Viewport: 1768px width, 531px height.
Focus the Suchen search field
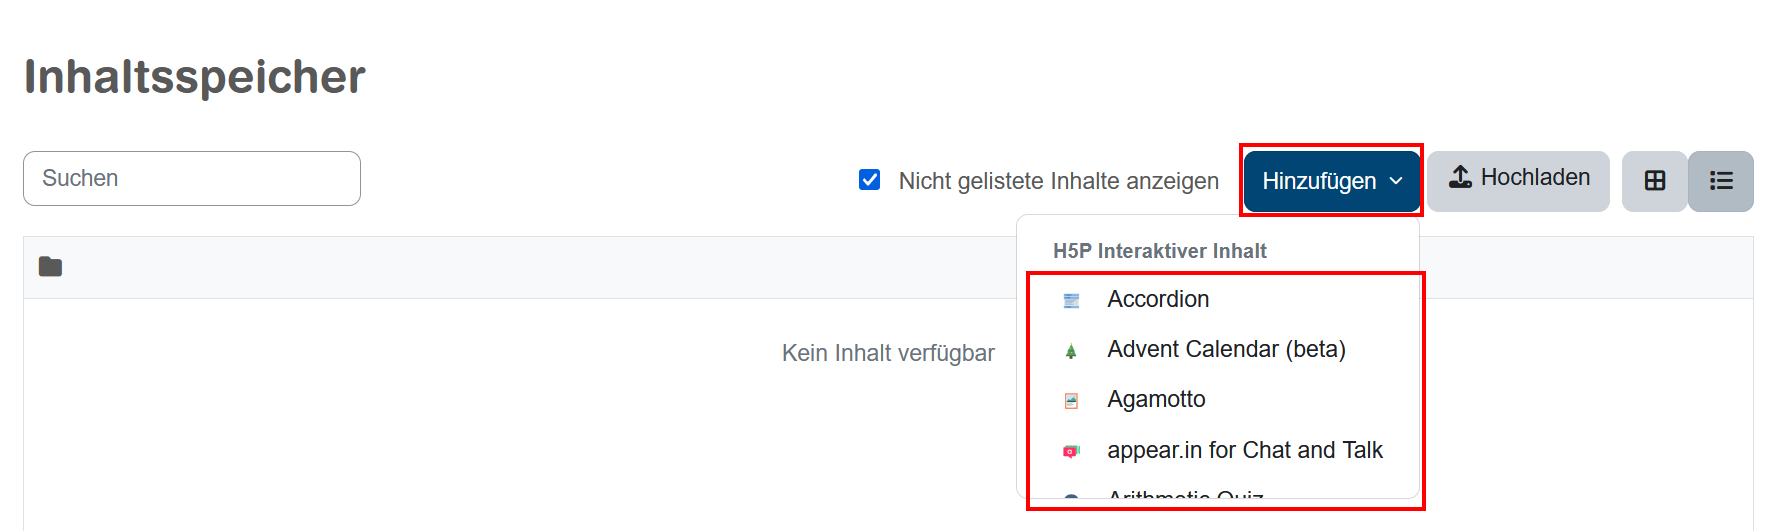[192, 178]
